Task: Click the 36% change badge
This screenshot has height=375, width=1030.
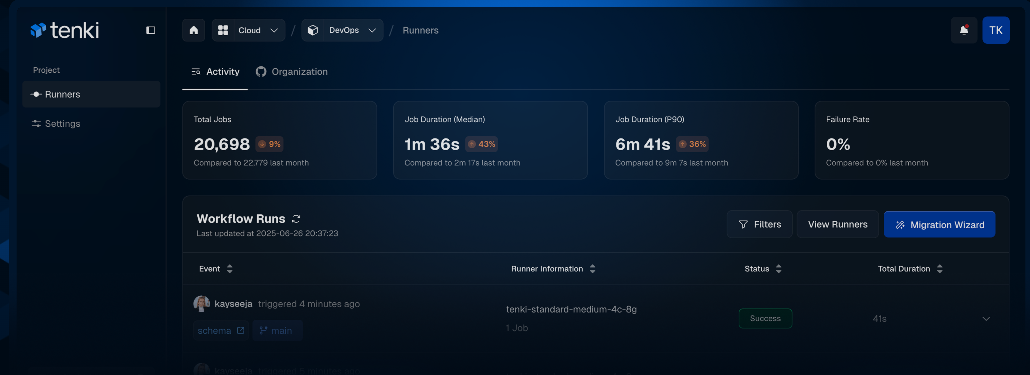Action: (x=692, y=144)
